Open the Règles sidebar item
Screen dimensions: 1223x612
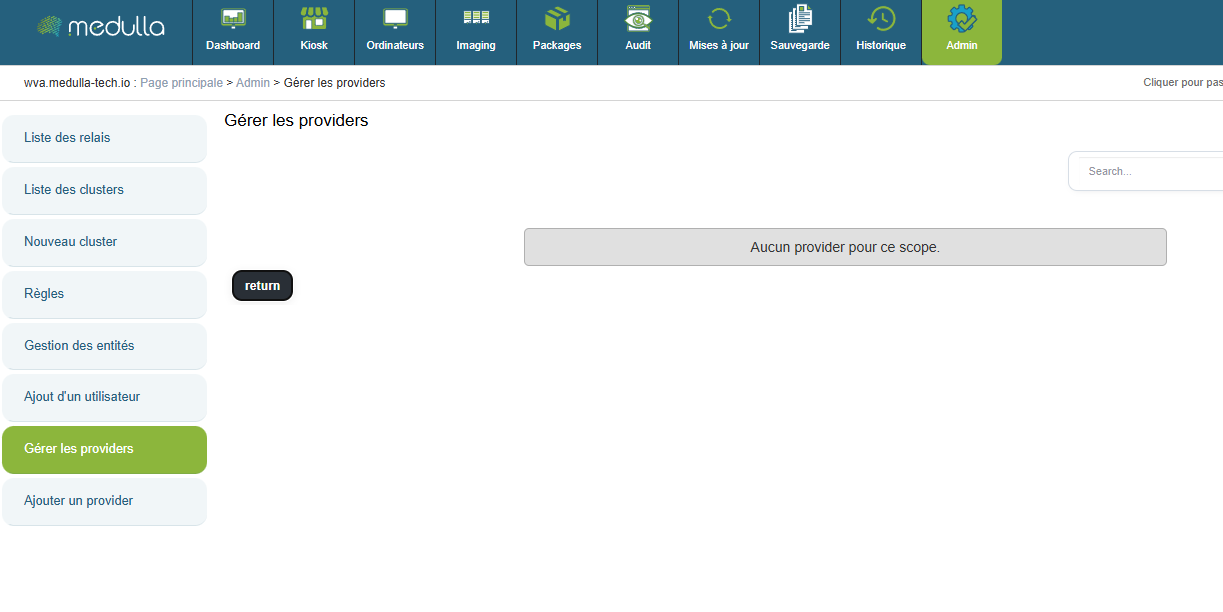point(104,294)
